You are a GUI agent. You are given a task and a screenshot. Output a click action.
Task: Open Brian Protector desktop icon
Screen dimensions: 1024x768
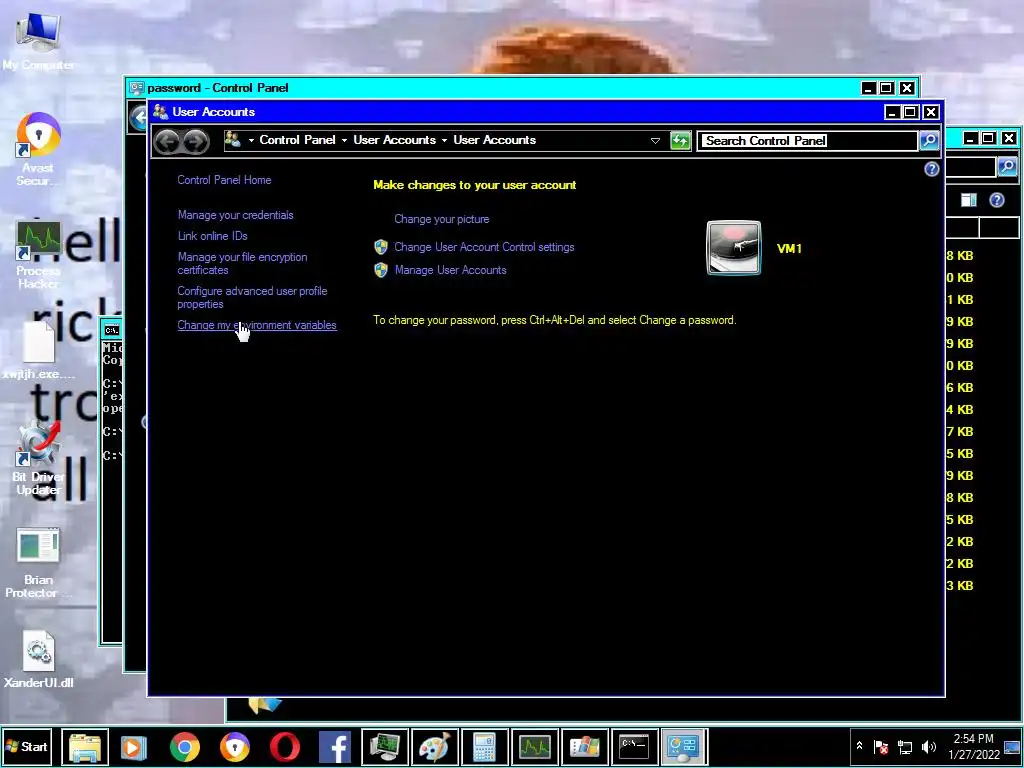click(38, 563)
